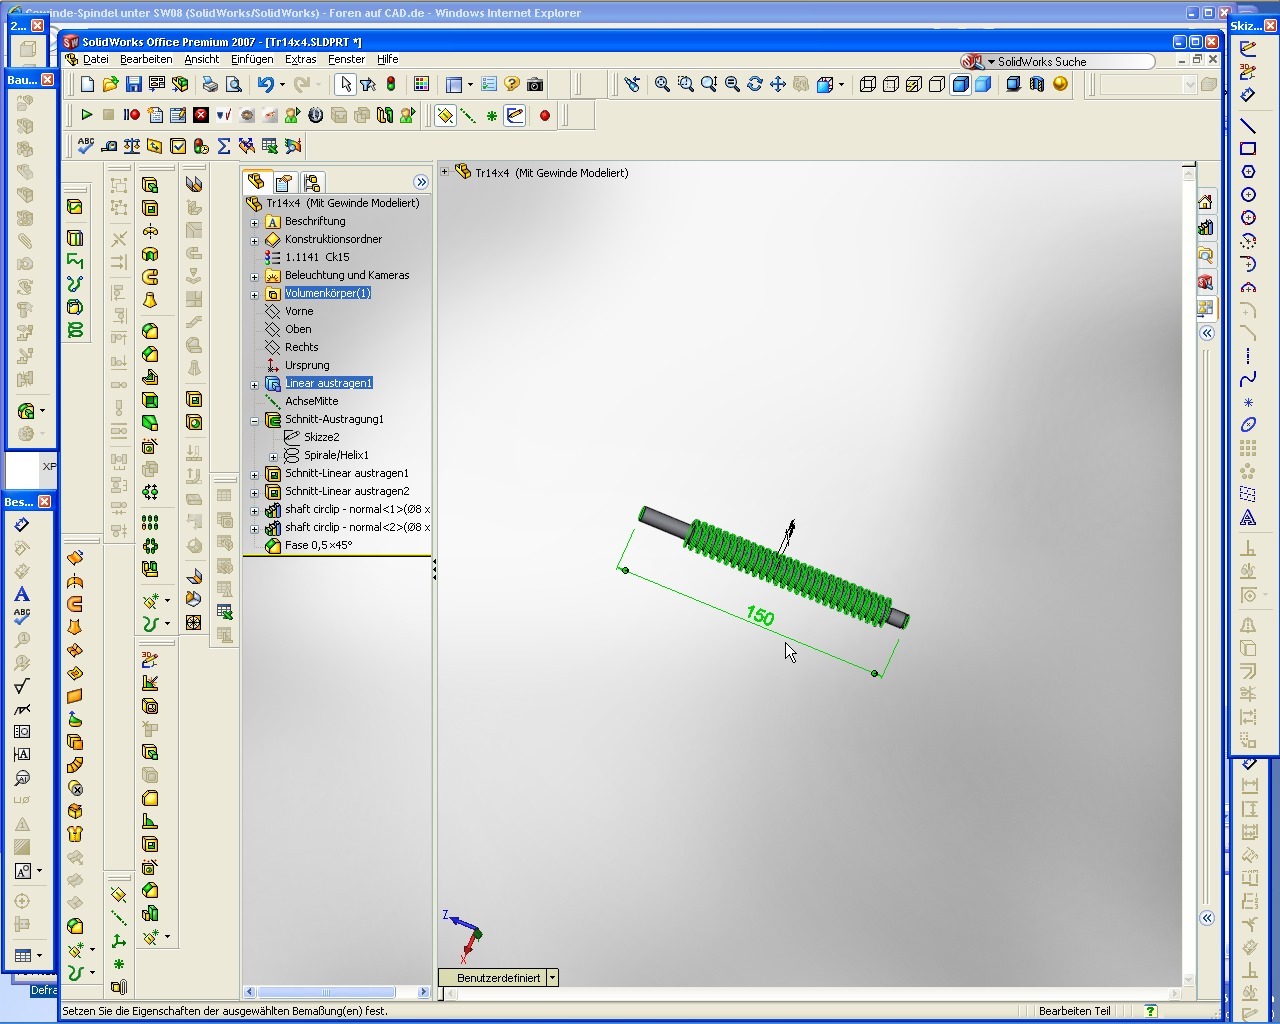Click the Line sketch tool in right toolbar

click(x=1248, y=126)
